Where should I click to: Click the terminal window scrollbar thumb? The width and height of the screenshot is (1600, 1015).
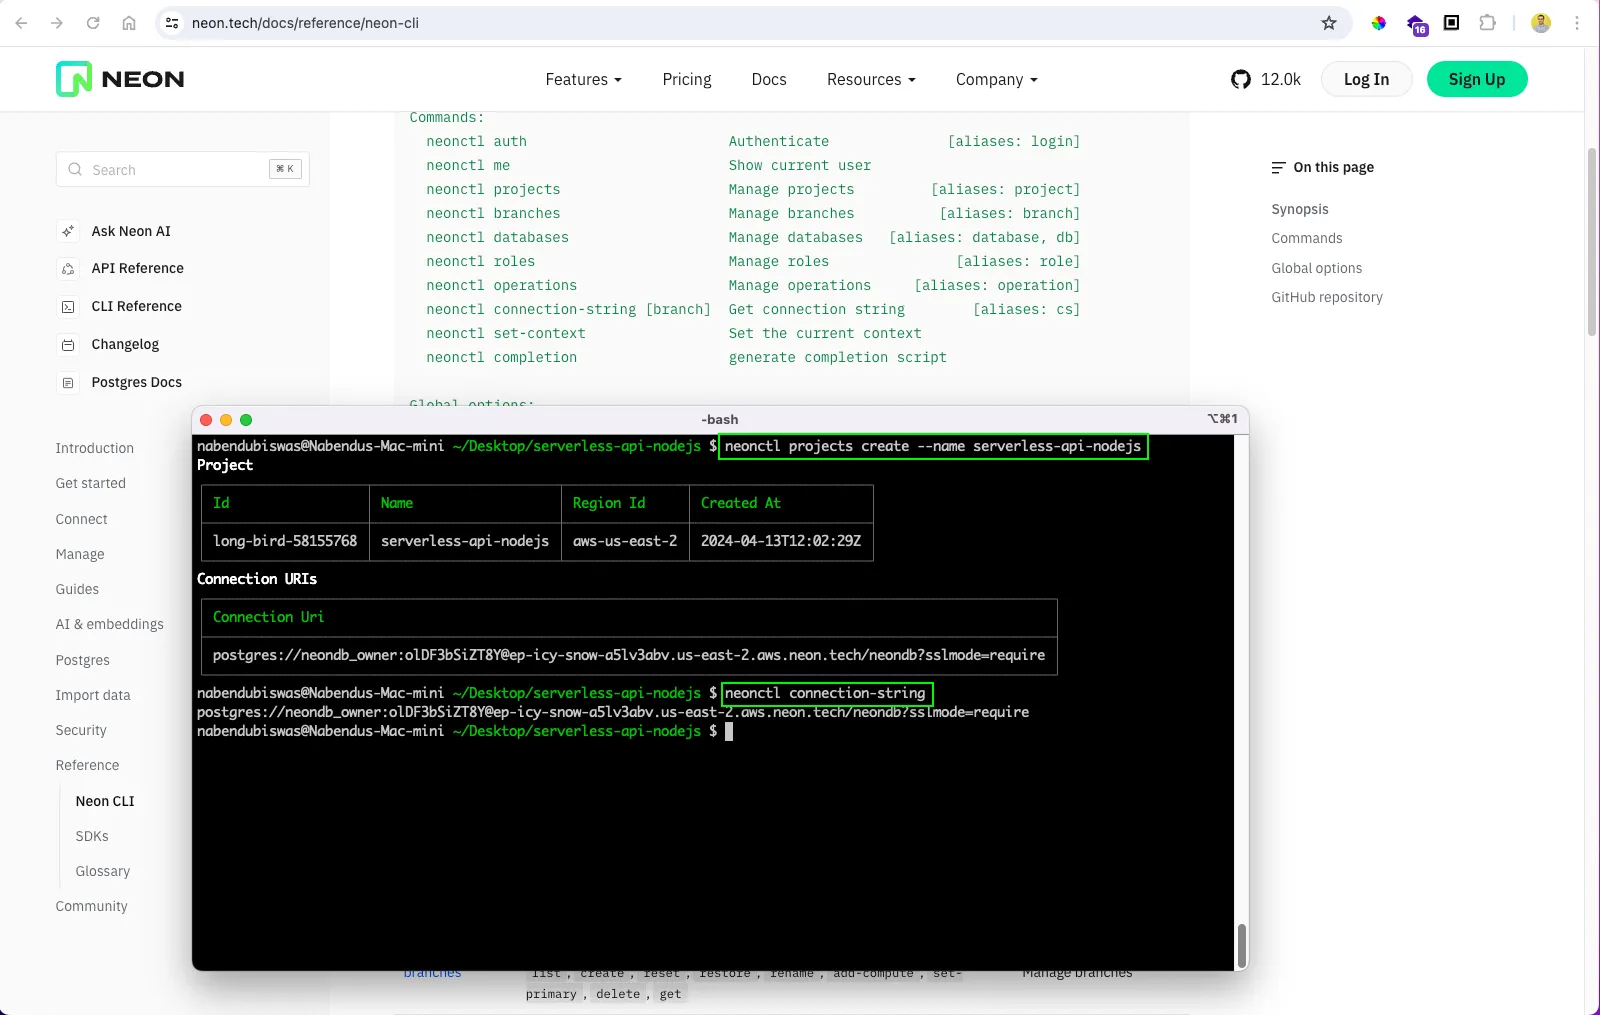pyautogui.click(x=1241, y=945)
